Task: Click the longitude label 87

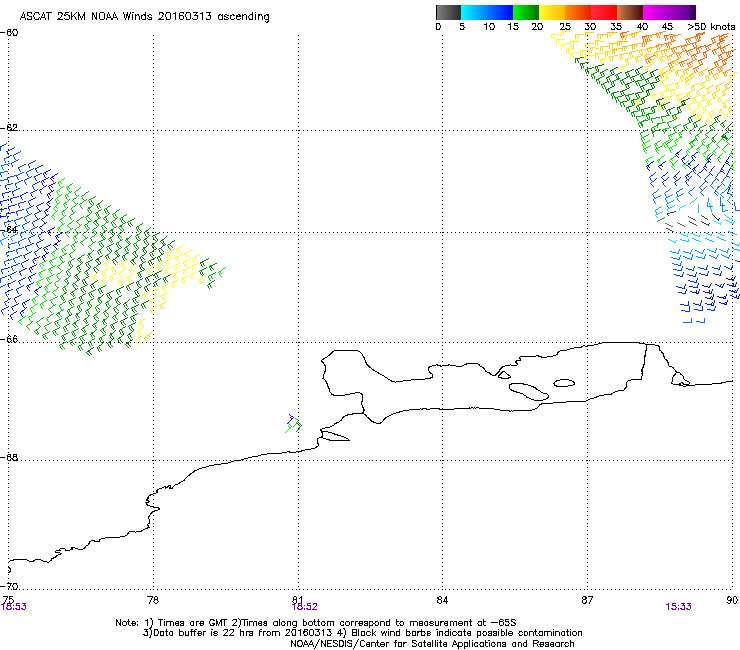Action: point(587,599)
